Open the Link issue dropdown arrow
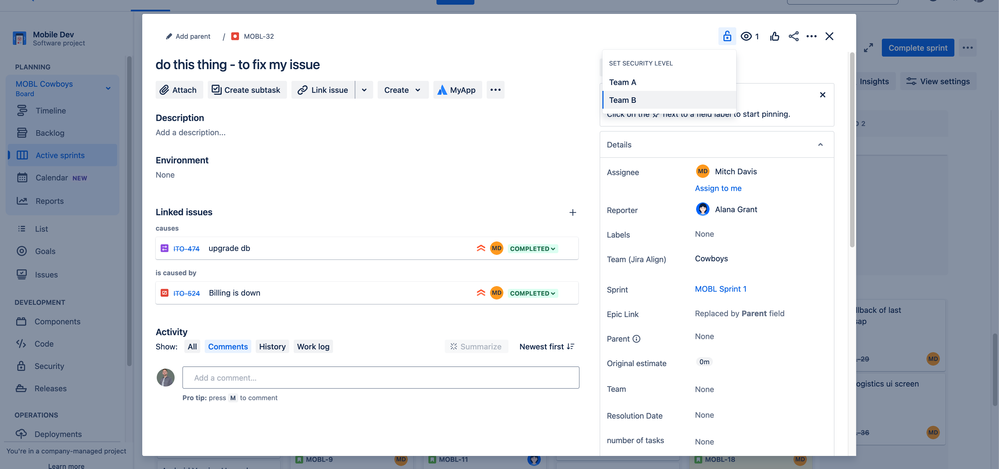 coord(364,90)
